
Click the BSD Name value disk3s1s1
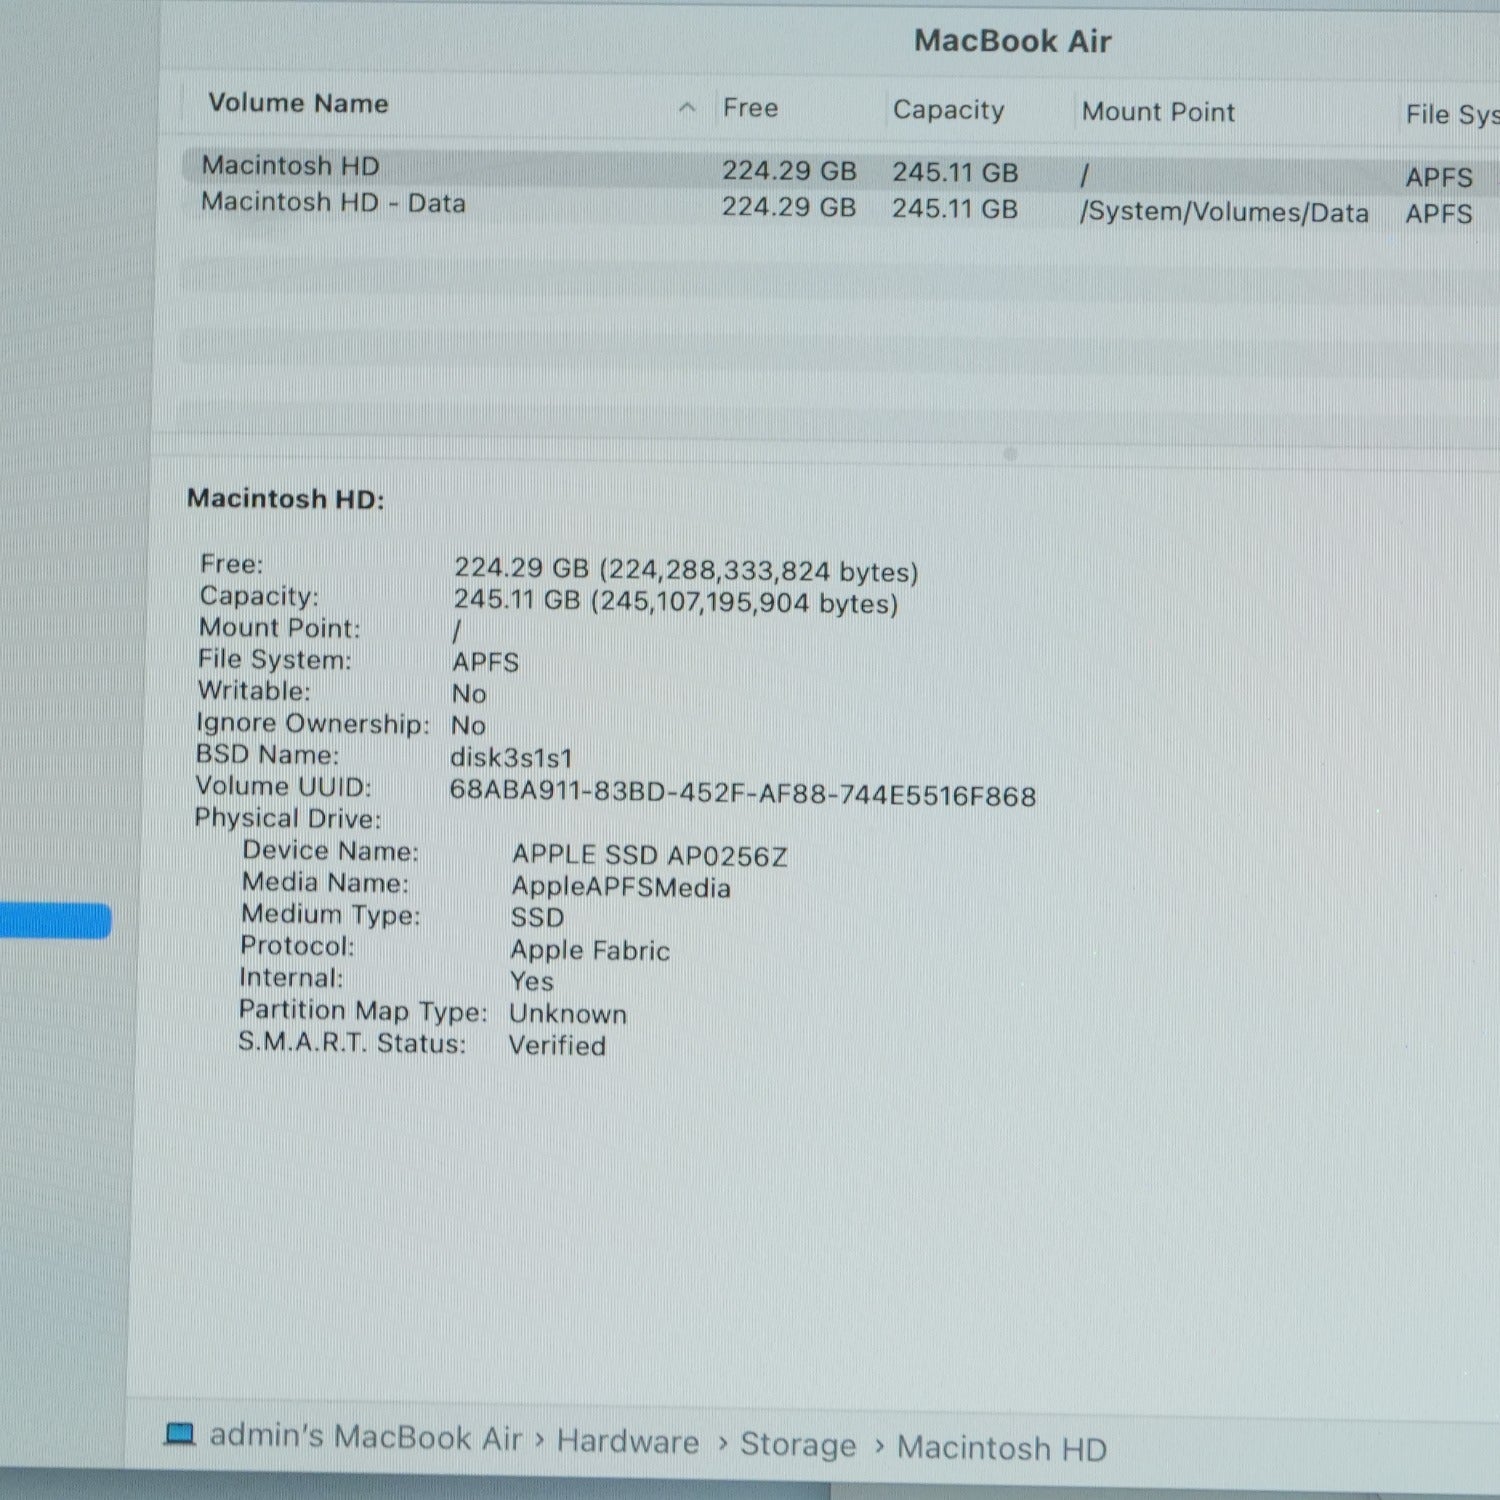click(511, 757)
